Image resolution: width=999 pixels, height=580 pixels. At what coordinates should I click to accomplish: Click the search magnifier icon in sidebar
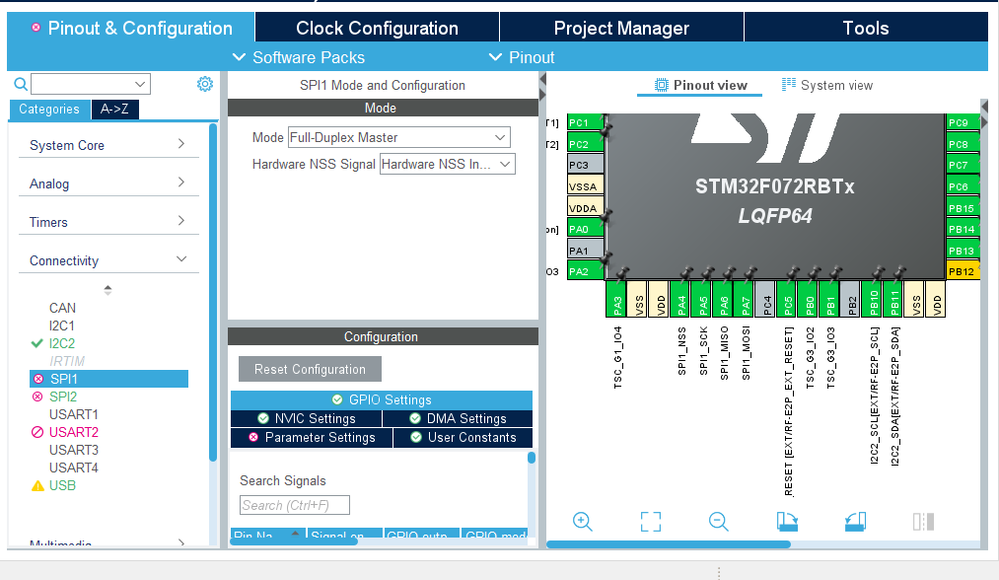20,84
